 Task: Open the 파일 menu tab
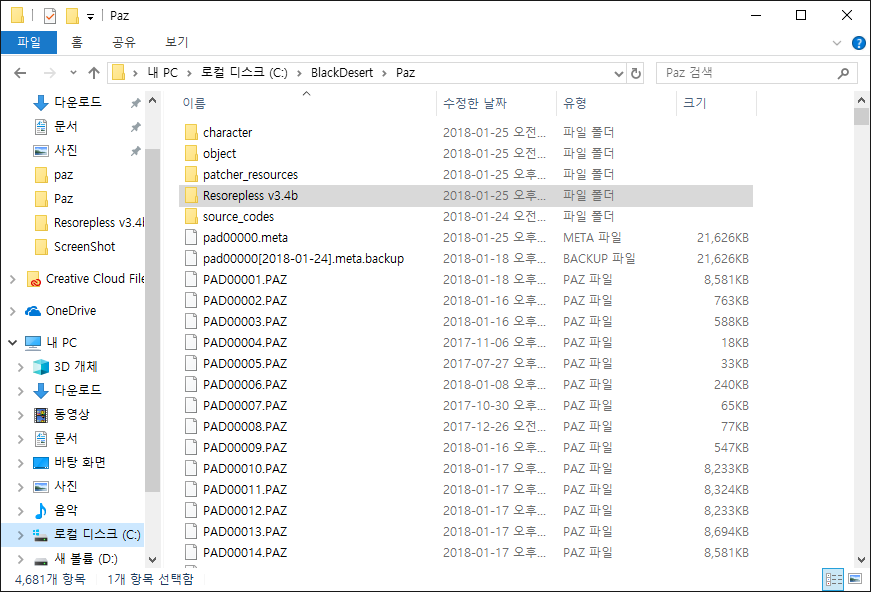pos(29,42)
